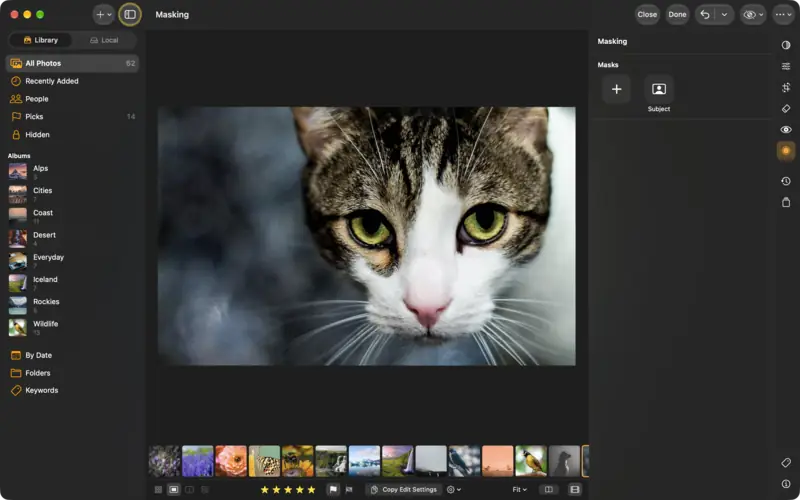Set rating with the first star
Image resolution: width=800 pixels, height=500 pixels.
coord(264,490)
